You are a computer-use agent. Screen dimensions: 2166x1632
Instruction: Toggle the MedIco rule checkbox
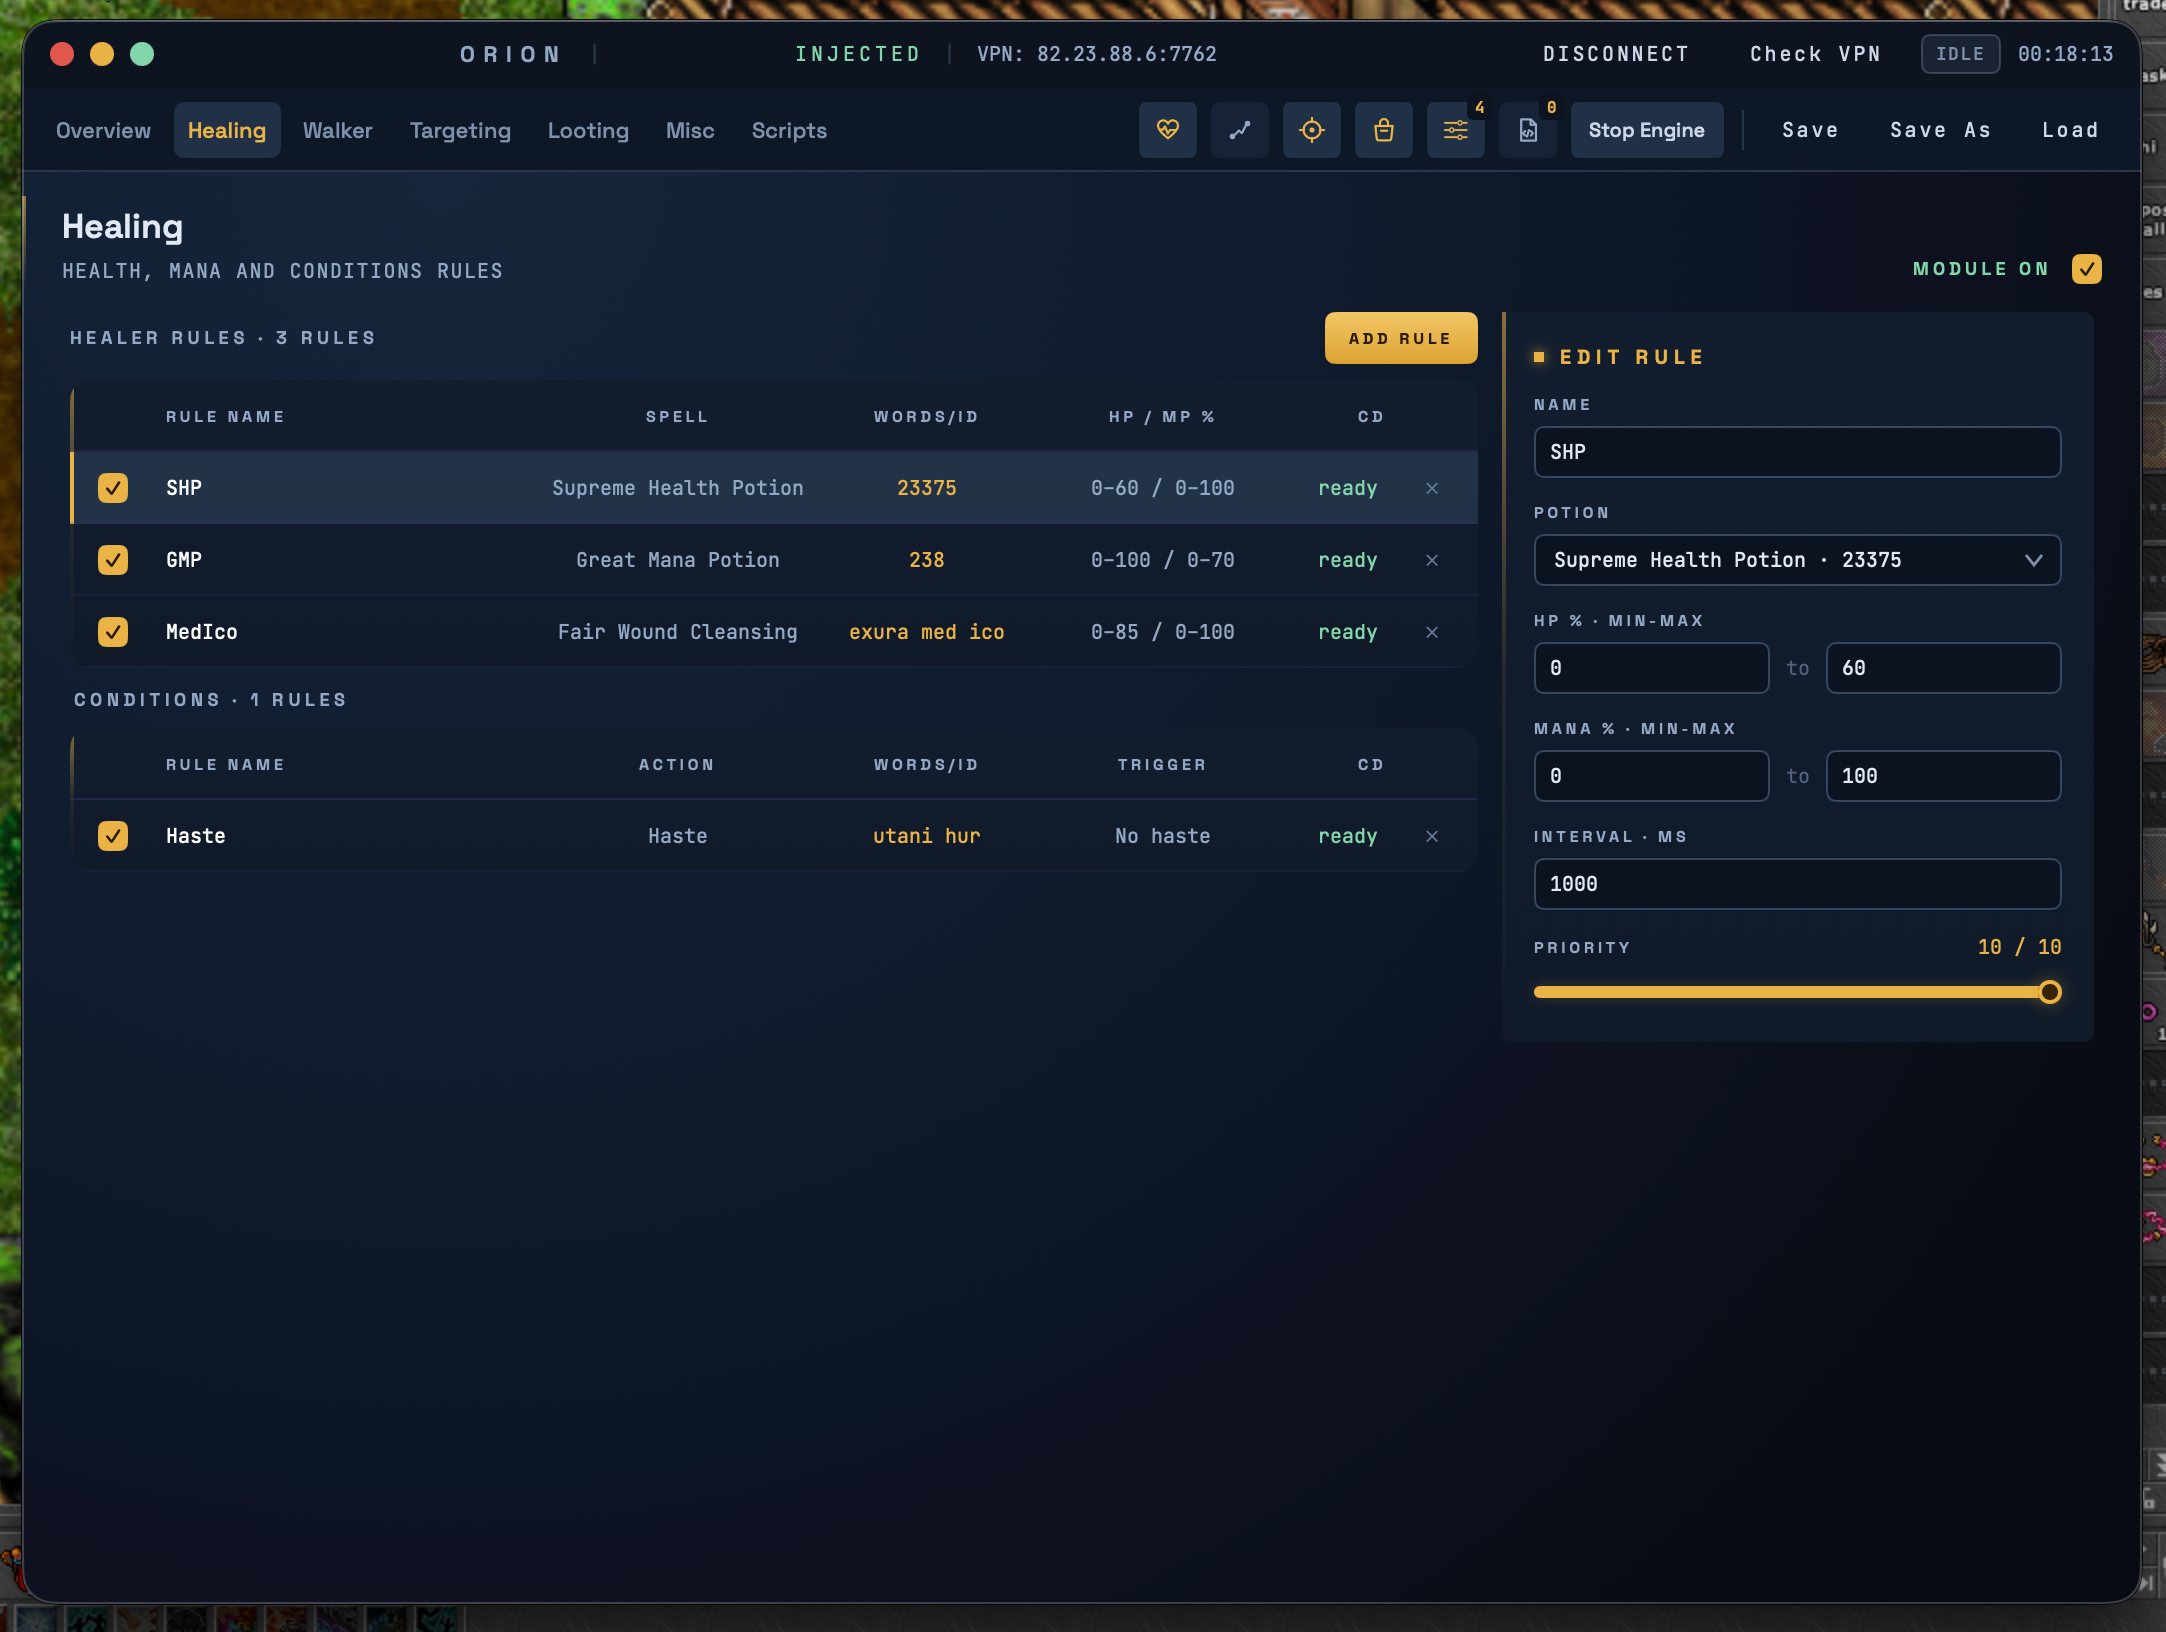coord(113,632)
